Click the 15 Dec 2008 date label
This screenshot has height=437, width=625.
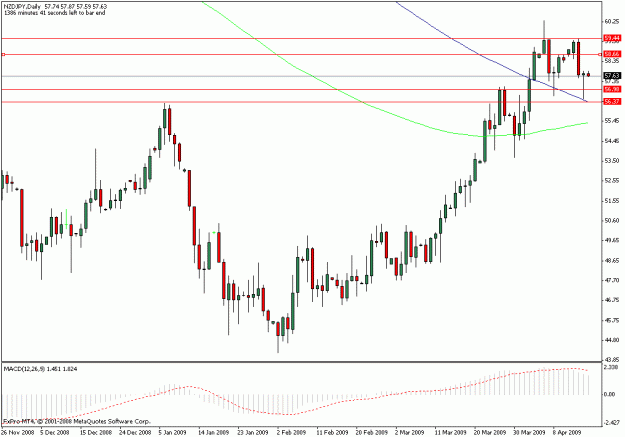(x=96, y=433)
